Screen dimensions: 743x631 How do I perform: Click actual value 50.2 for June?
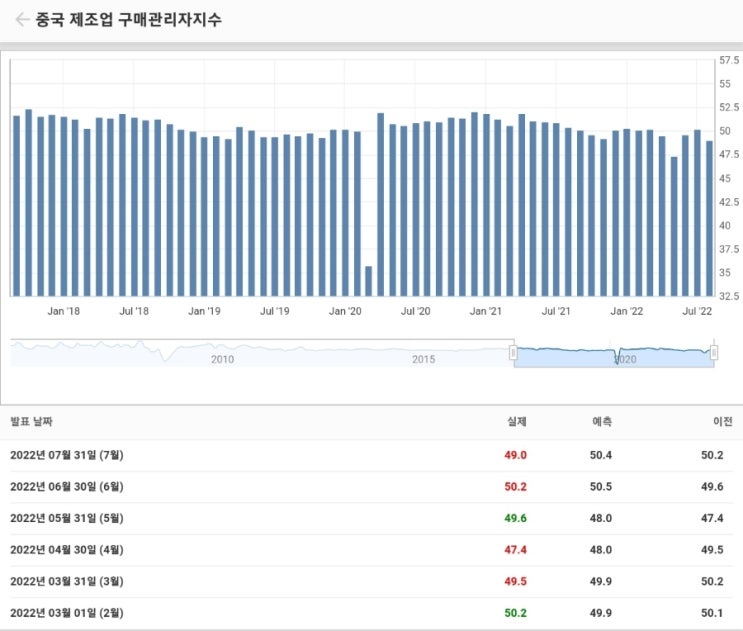pyautogui.click(x=516, y=487)
